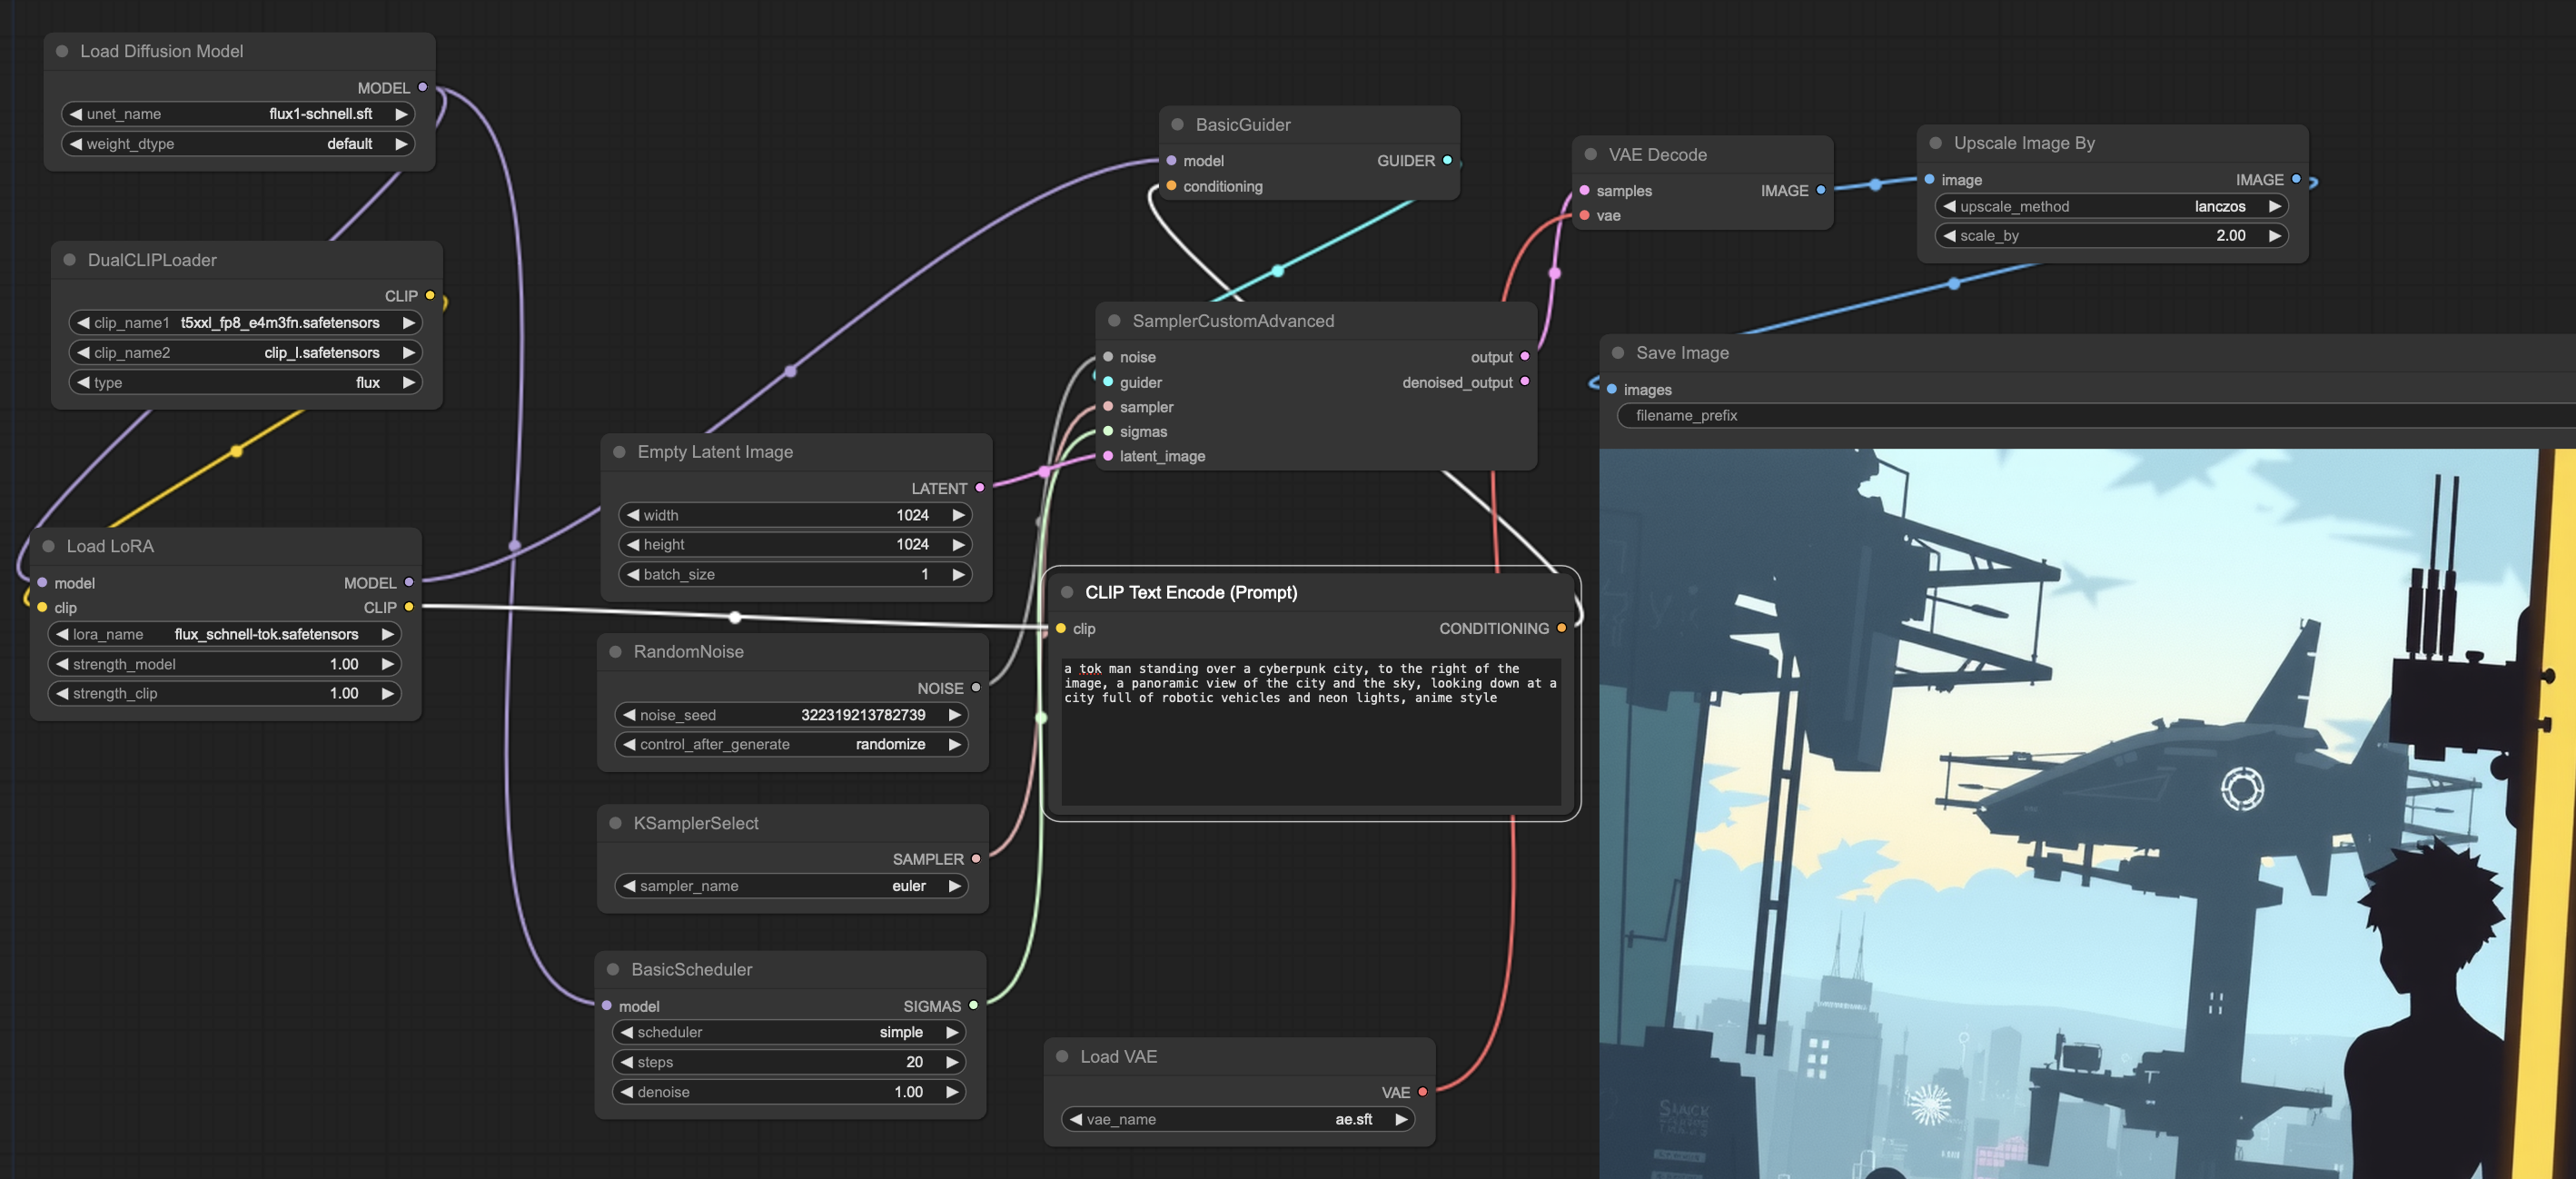Click the NOISE output socket on RandomNoise
2576x1179 pixels.
976,688
